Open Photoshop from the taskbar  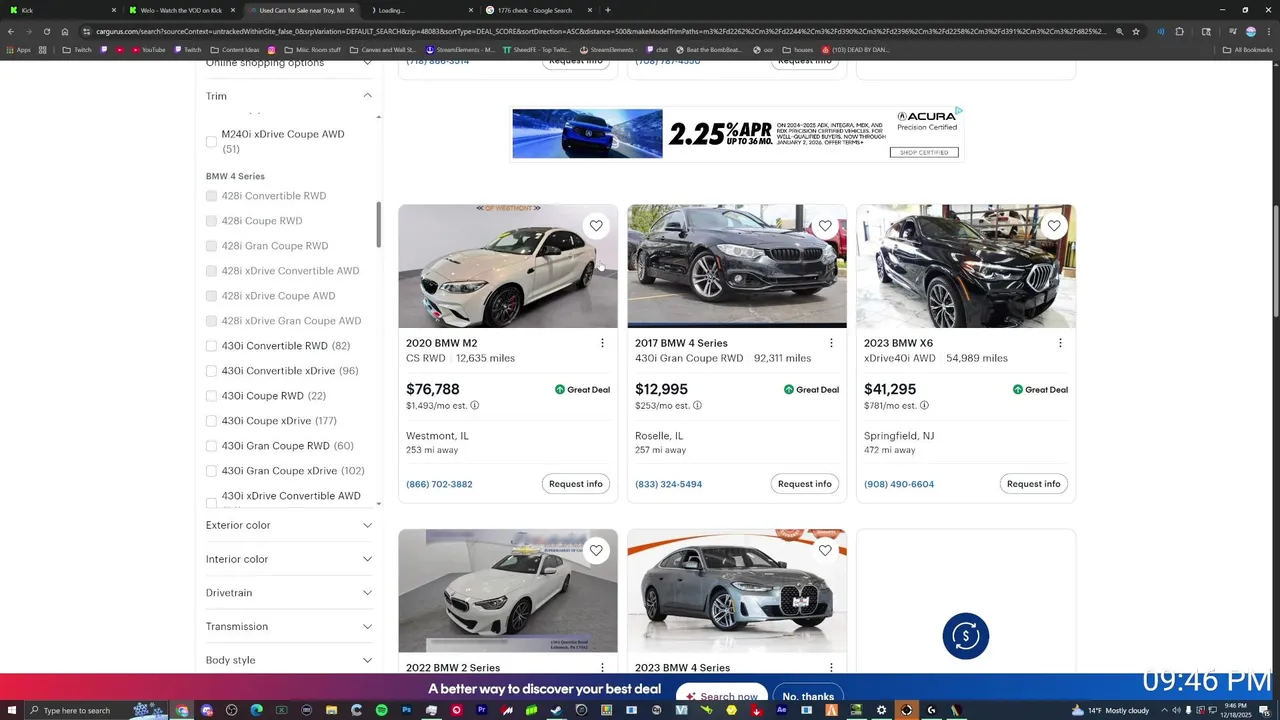pos(407,710)
